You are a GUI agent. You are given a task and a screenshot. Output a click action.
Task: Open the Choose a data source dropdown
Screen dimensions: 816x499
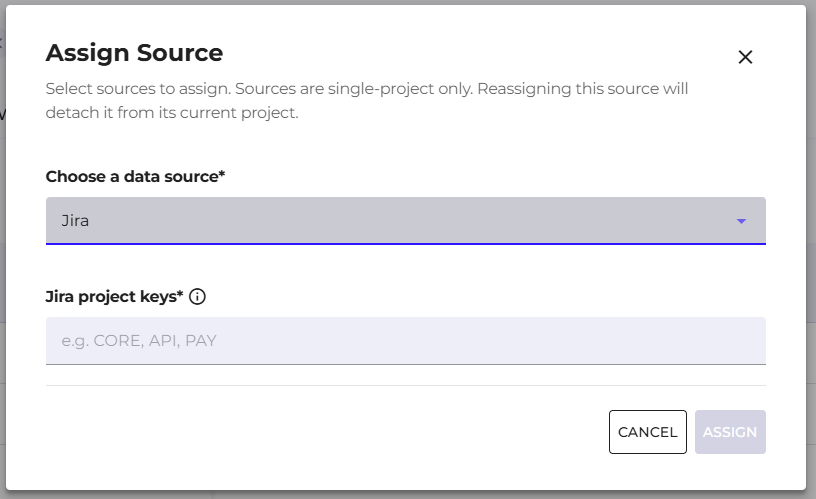[x=405, y=221]
